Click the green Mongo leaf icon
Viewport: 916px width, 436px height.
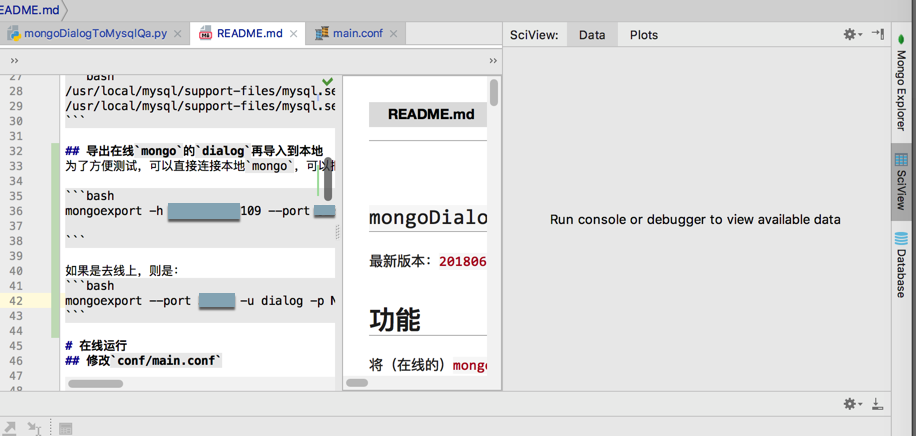click(901, 39)
